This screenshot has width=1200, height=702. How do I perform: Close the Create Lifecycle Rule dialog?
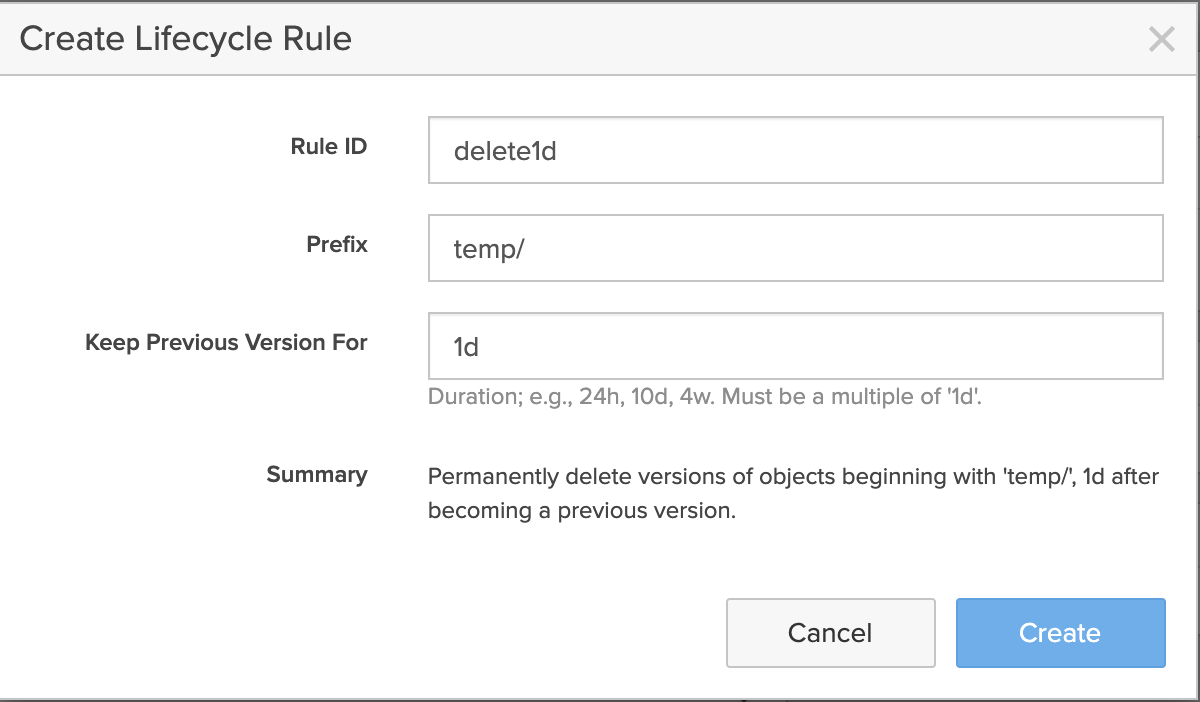[x=1162, y=39]
